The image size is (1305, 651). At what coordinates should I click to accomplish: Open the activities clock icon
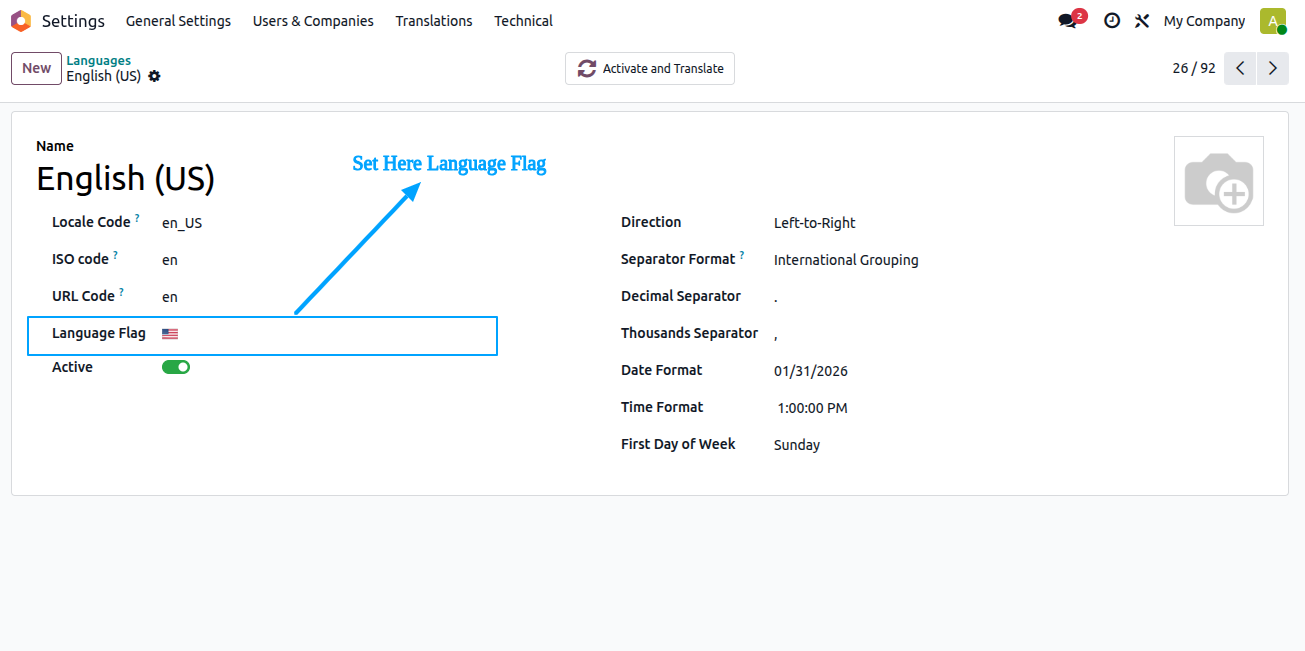point(1112,21)
